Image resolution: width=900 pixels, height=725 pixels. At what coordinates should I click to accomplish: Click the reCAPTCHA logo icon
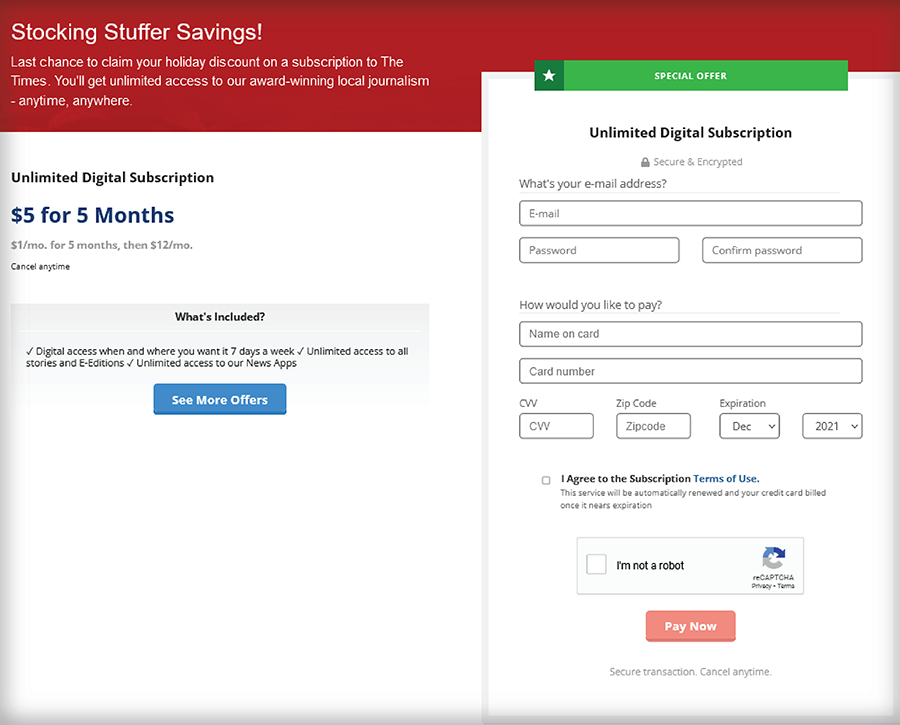[773, 557]
